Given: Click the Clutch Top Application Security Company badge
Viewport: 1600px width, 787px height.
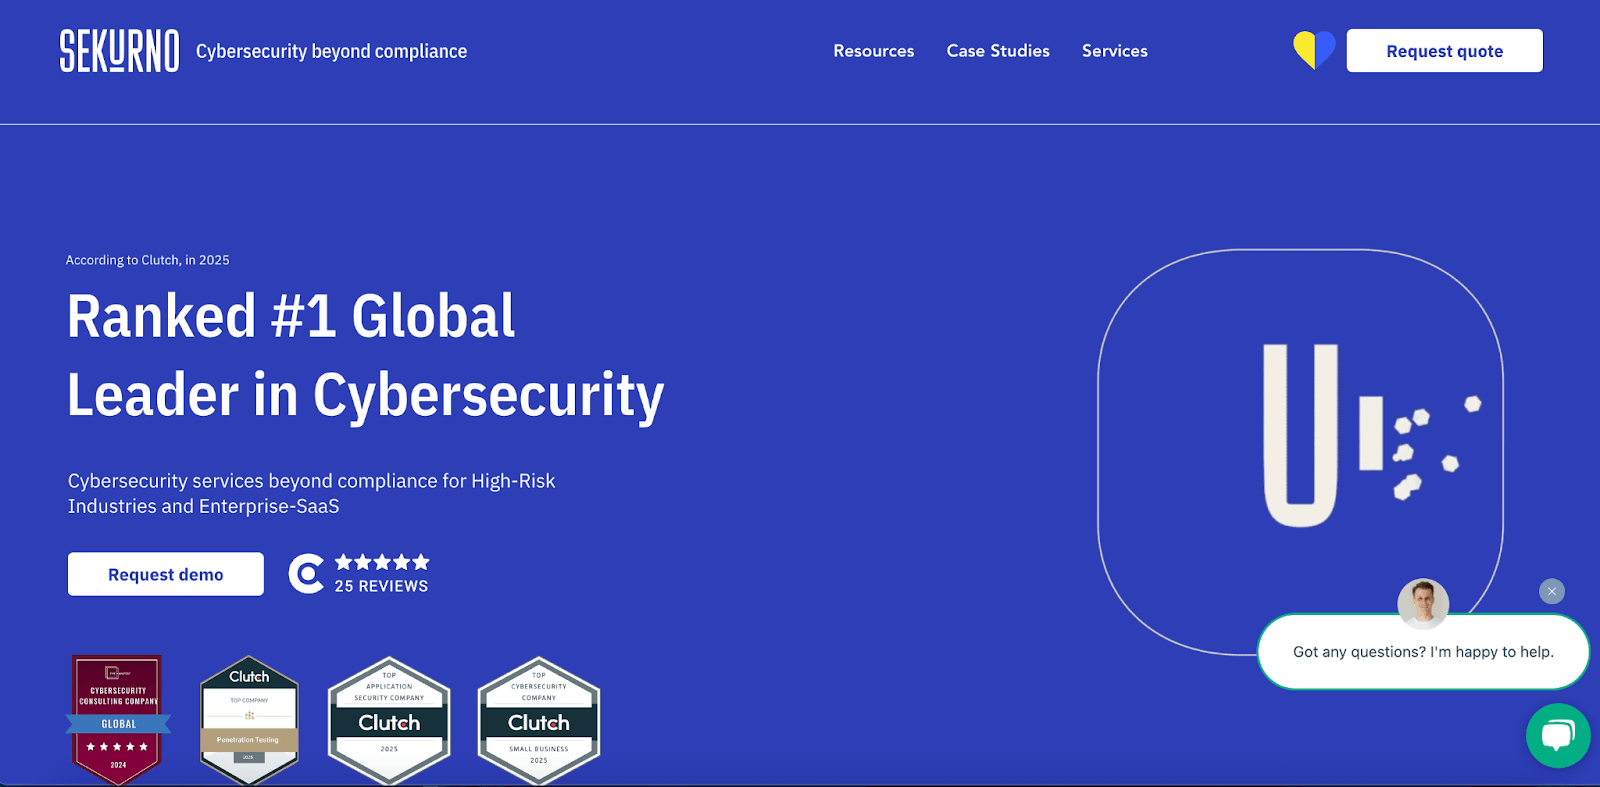Looking at the screenshot, I should pos(389,720).
